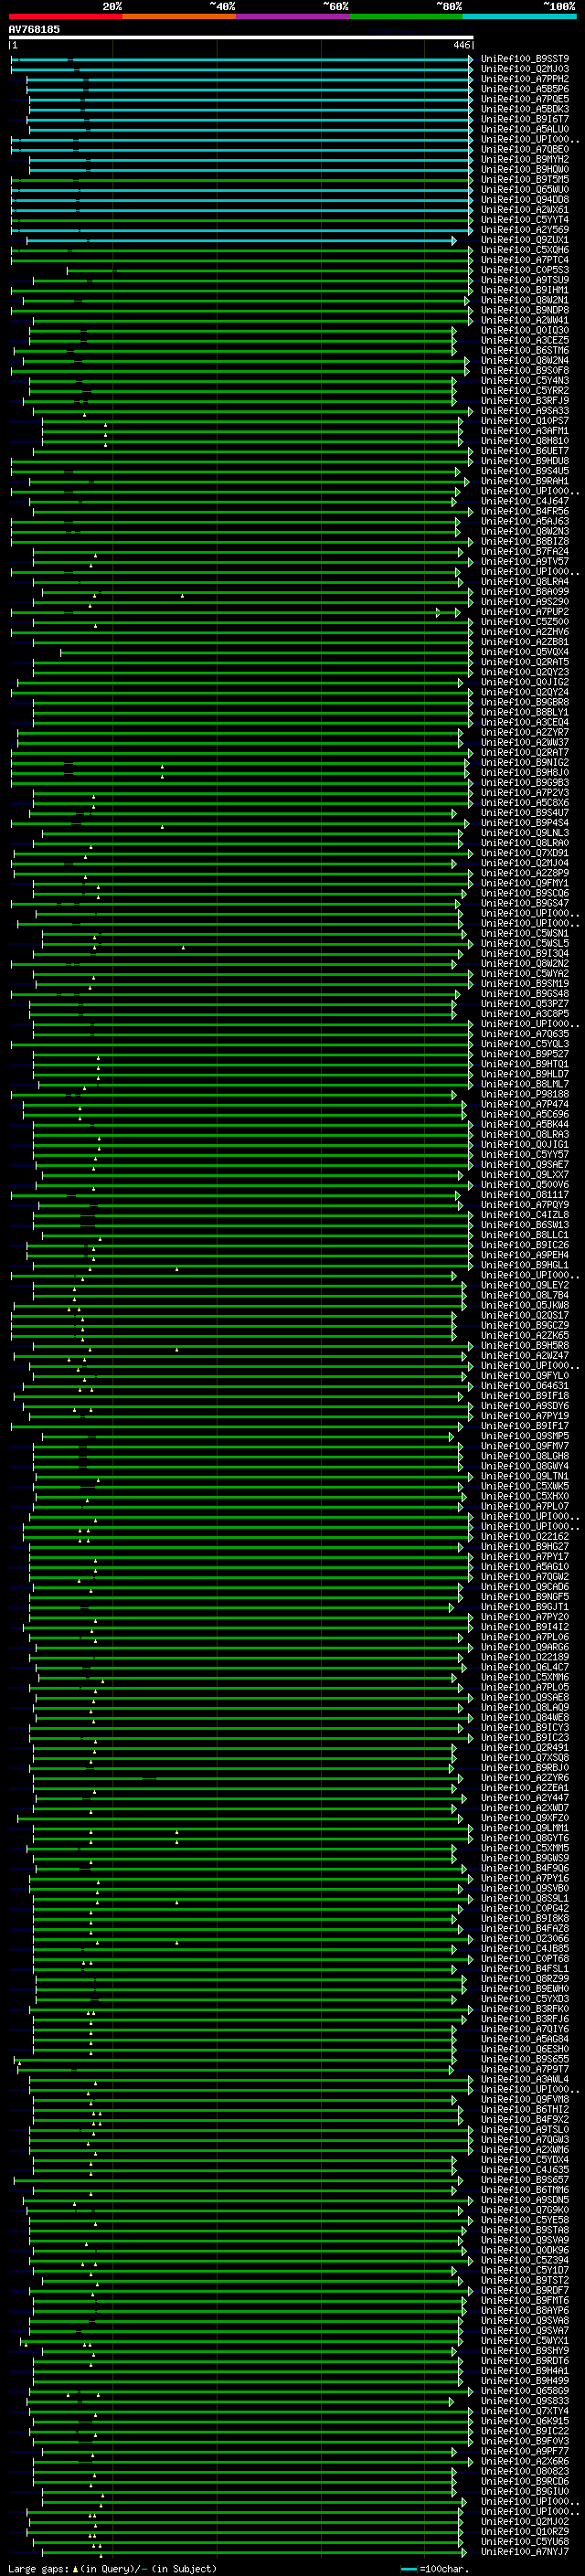This screenshot has width=585, height=2576.
Task: Click the green 60–80% identity legend segment
Action: 406,16
